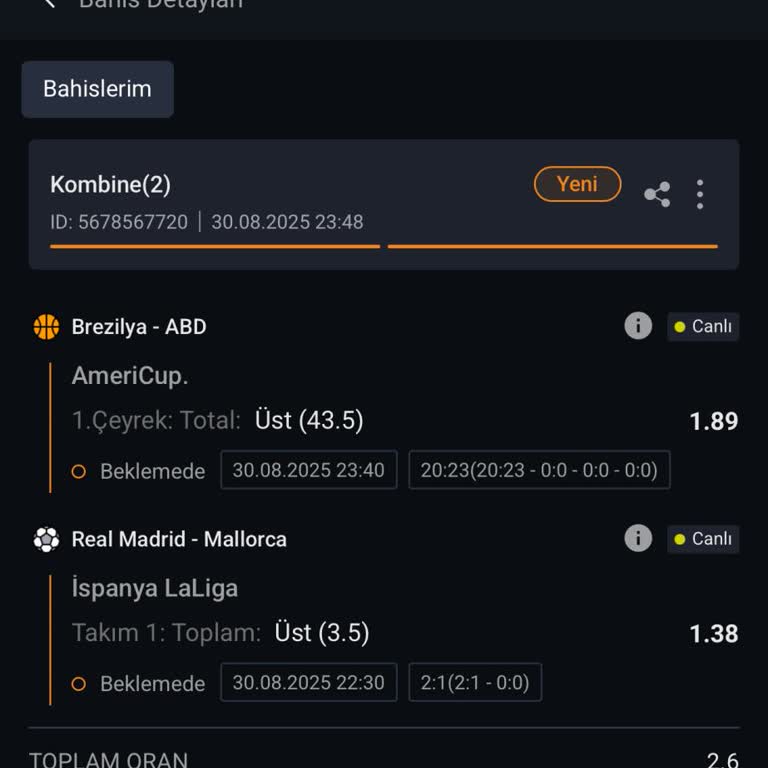Tap the 20:23 live score box
The image size is (768, 768).
pyautogui.click(x=539, y=470)
